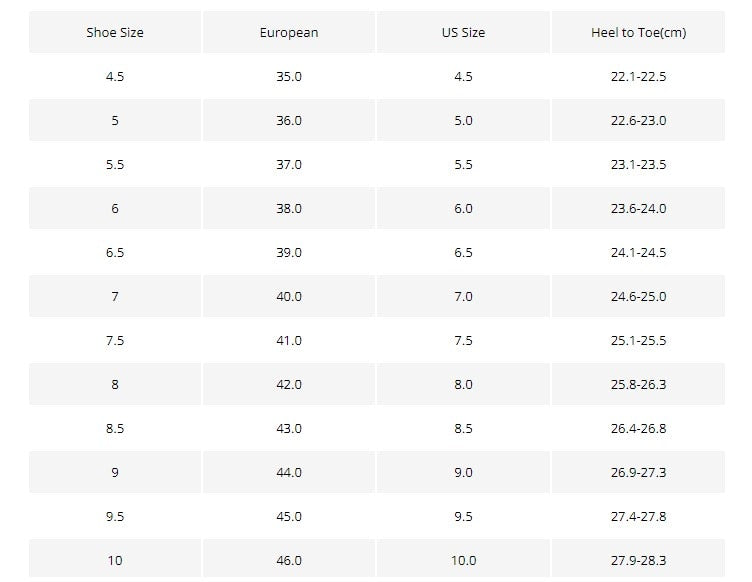Click the US Size column header
This screenshot has height=582, width=752.
463,33
